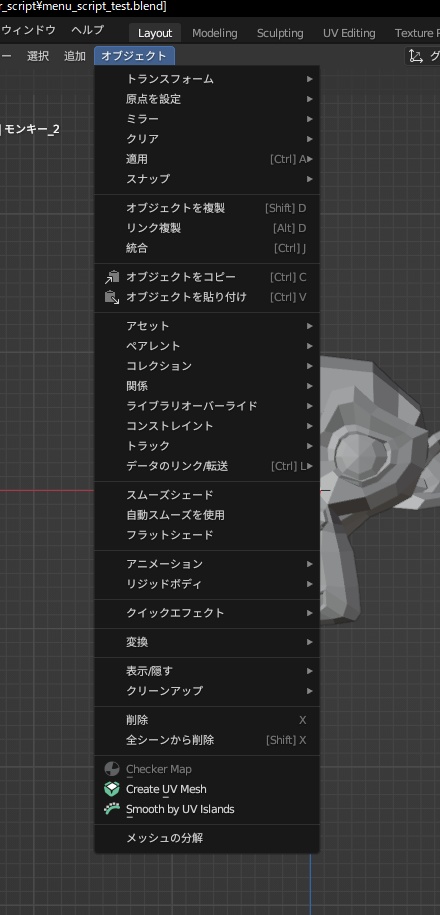
Task: Choose オブジェクトを貼り付け entry
Action: coord(207,297)
